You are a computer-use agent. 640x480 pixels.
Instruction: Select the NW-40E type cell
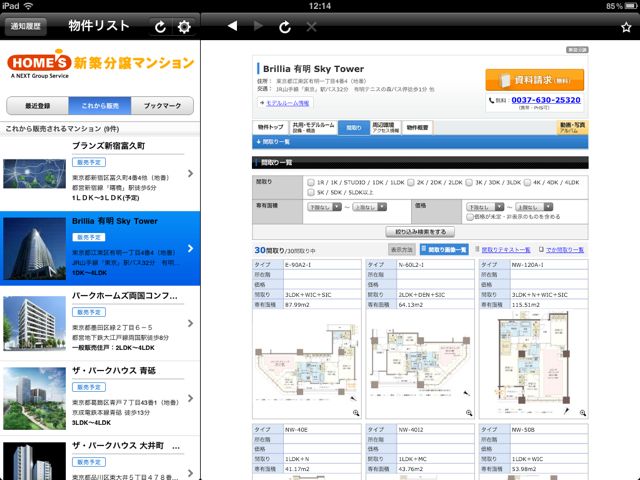[322, 430]
